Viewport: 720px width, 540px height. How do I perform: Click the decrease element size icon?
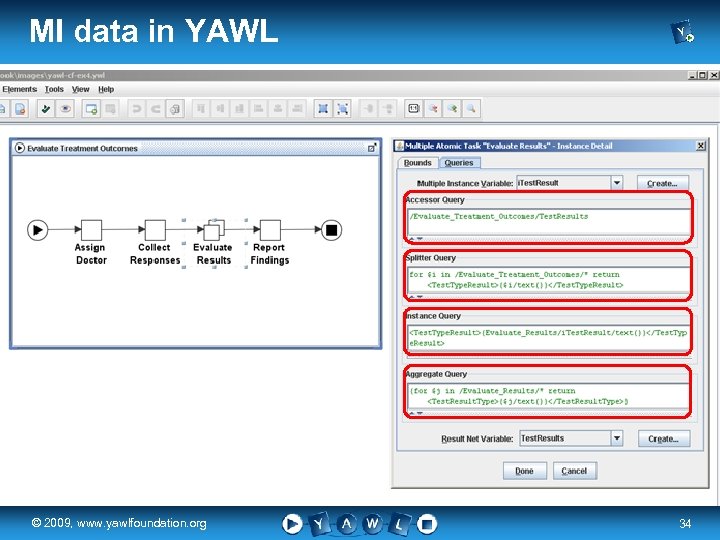coord(343,109)
